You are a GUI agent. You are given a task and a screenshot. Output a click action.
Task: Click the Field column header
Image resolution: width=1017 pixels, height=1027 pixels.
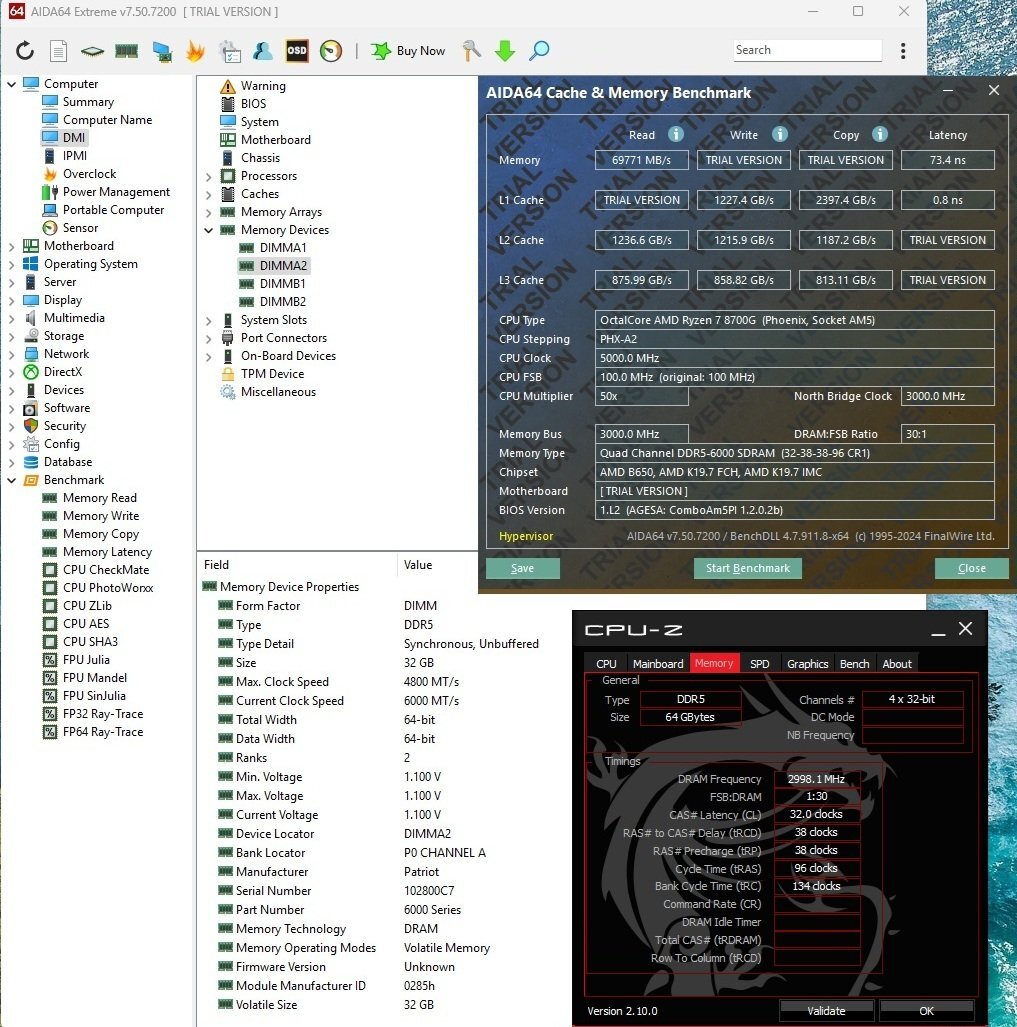[x=216, y=565]
